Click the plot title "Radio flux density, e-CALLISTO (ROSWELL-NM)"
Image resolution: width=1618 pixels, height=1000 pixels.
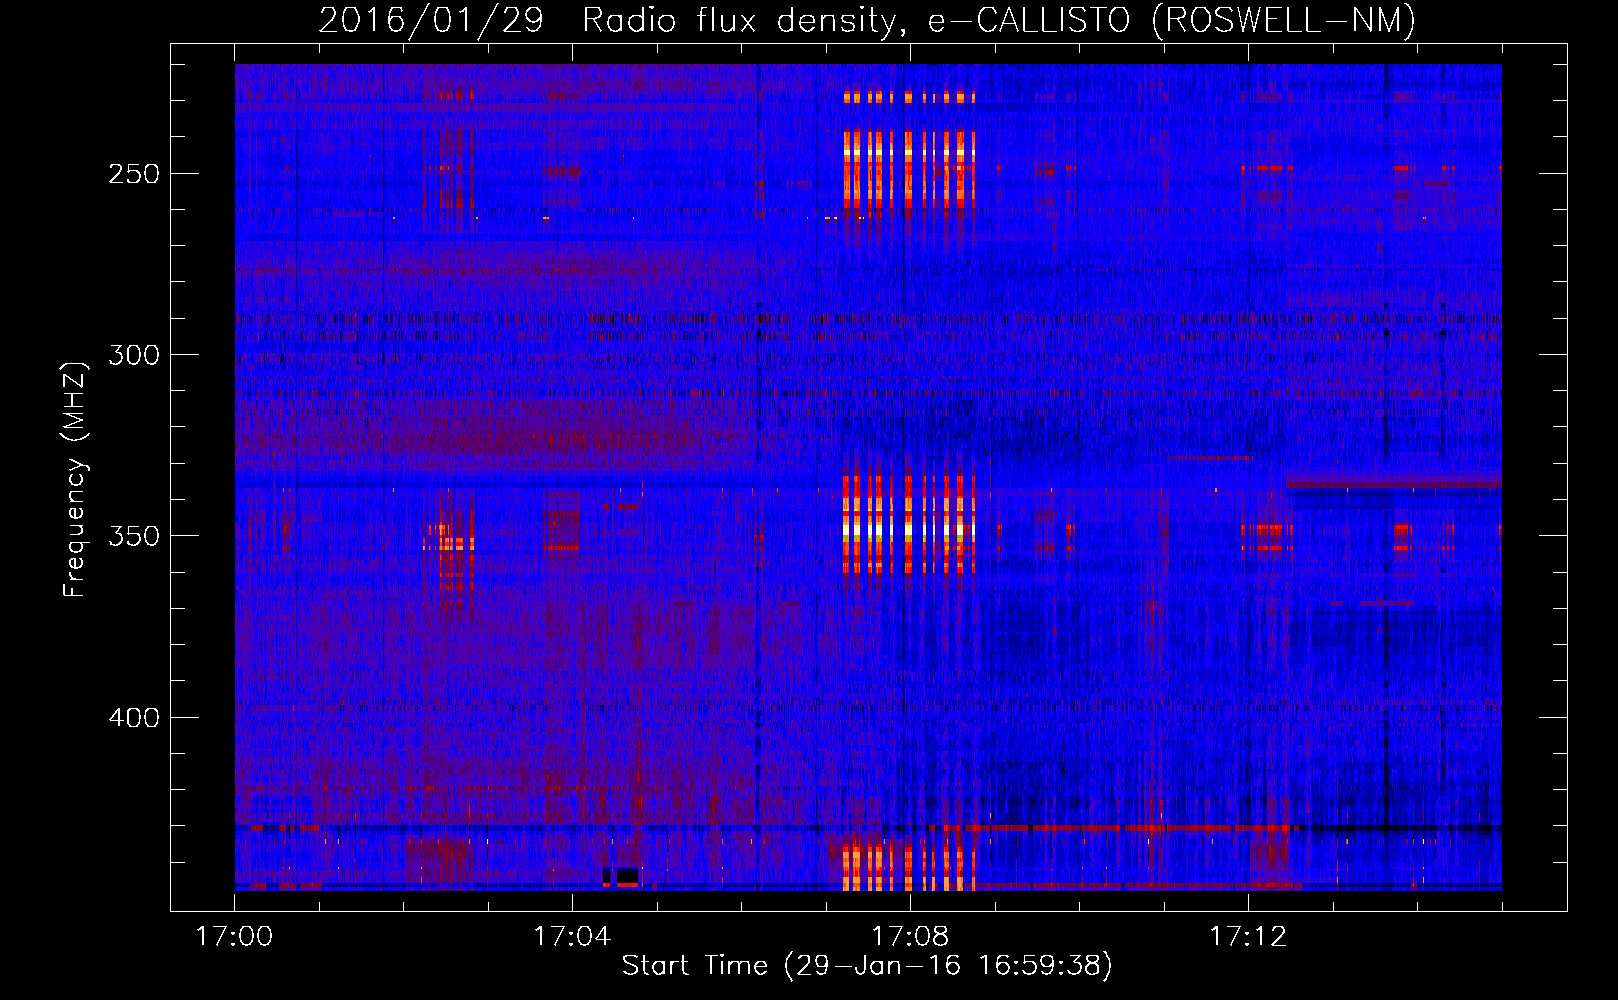click(x=999, y=20)
